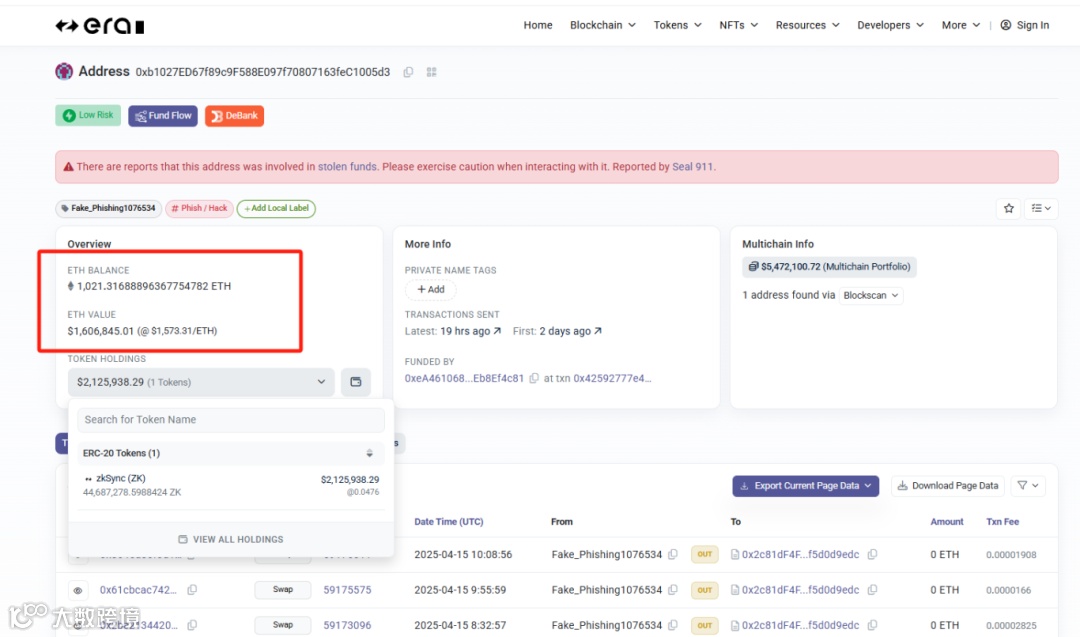Open the list options dropdown near star

1041,208
